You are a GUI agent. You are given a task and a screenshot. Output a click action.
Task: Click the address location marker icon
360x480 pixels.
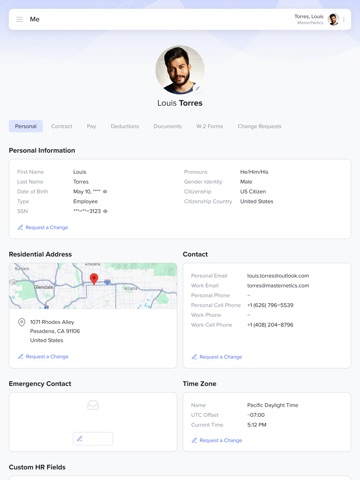pos(22,322)
